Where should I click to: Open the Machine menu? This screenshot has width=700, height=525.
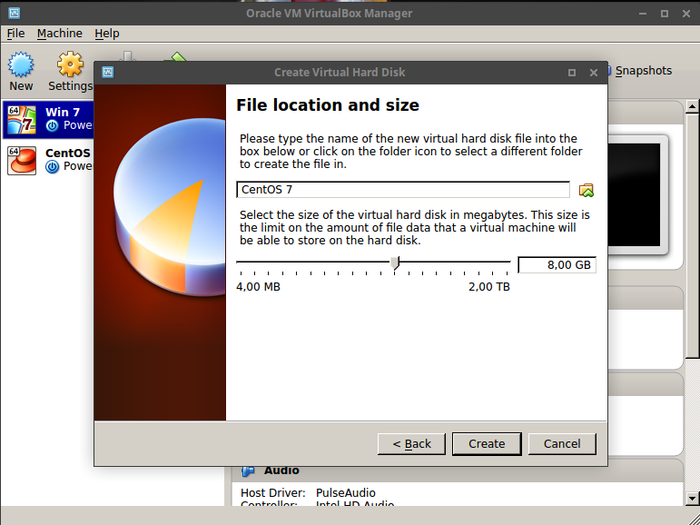click(x=59, y=33)
